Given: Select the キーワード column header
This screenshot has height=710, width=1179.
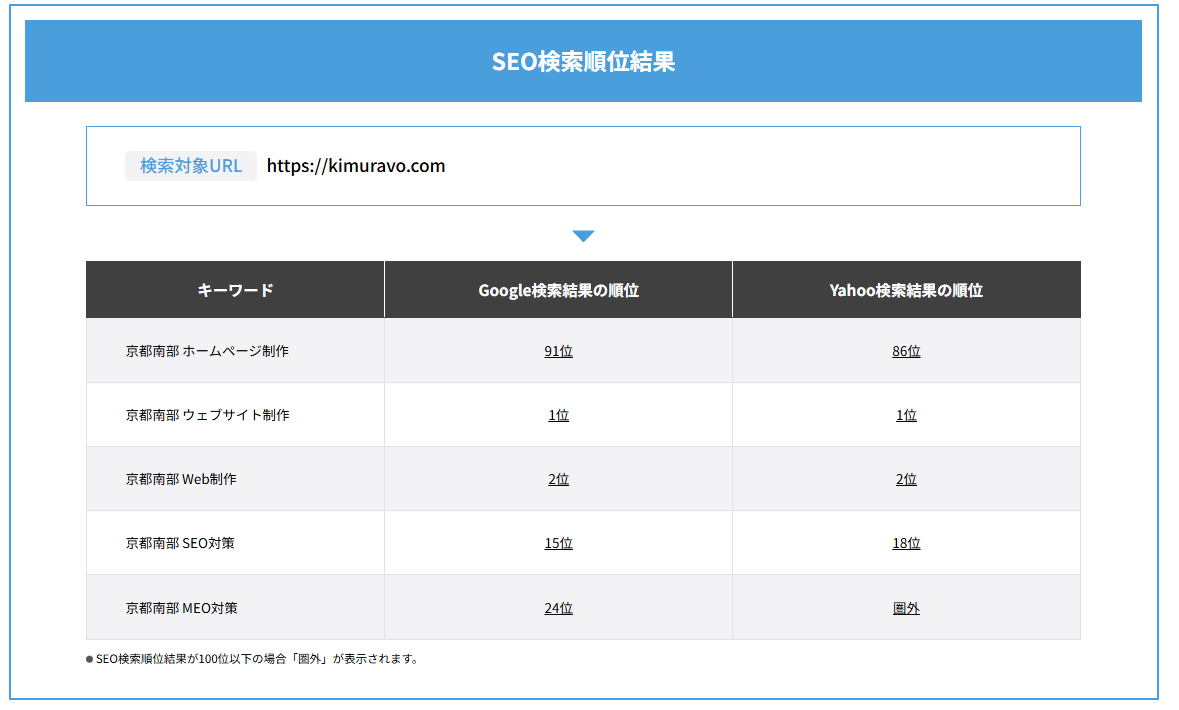Looking at the screenshot, I should point(235,289).
